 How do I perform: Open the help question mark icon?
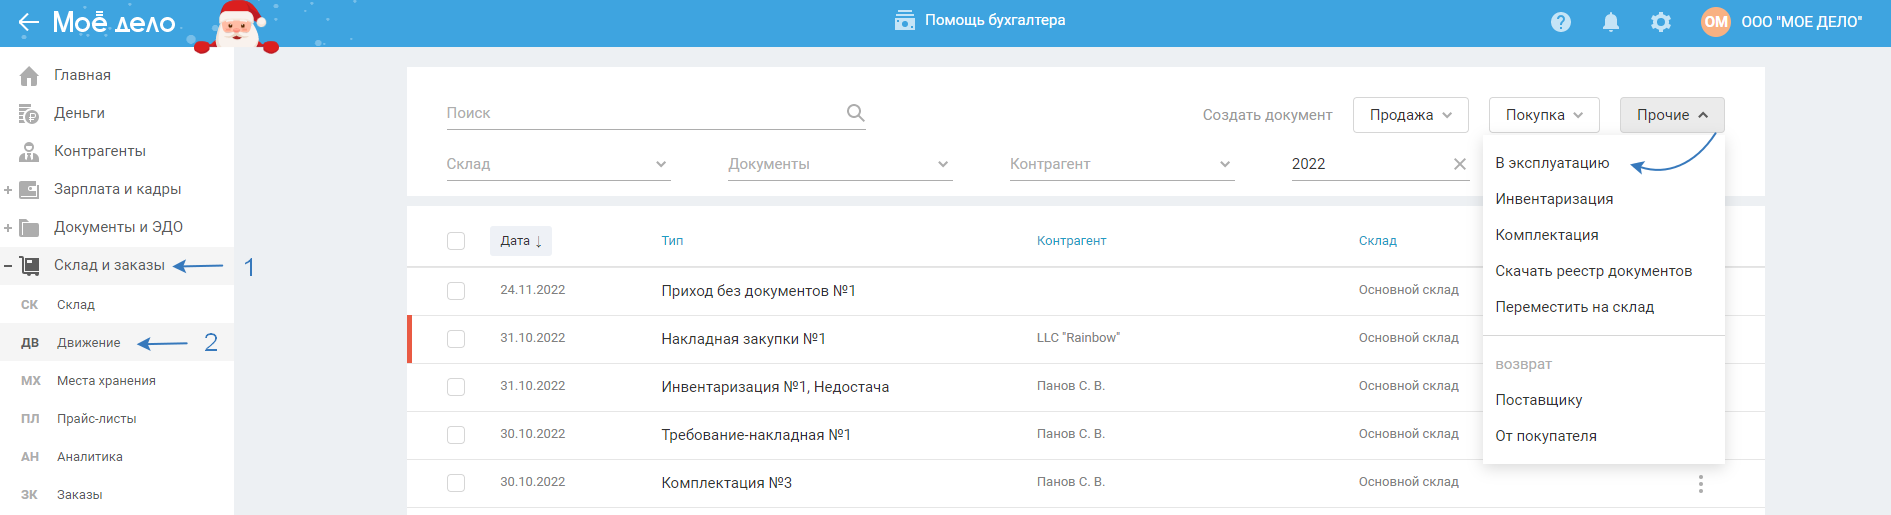point(1561,22)
